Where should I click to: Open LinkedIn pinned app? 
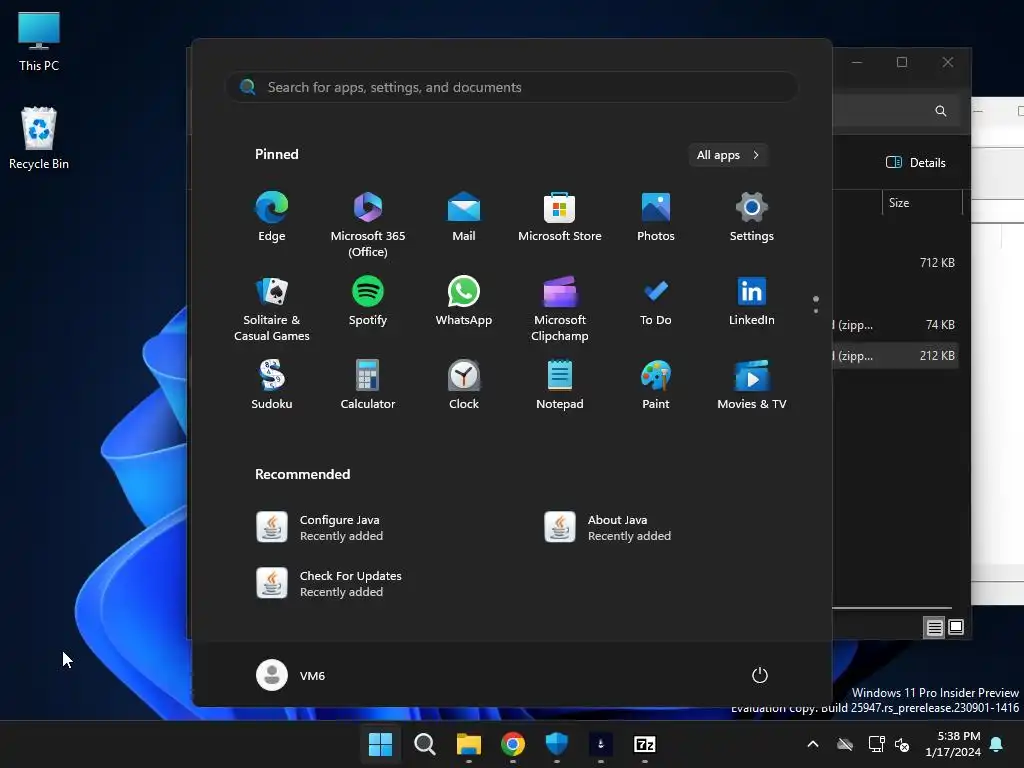pos(752,302)
